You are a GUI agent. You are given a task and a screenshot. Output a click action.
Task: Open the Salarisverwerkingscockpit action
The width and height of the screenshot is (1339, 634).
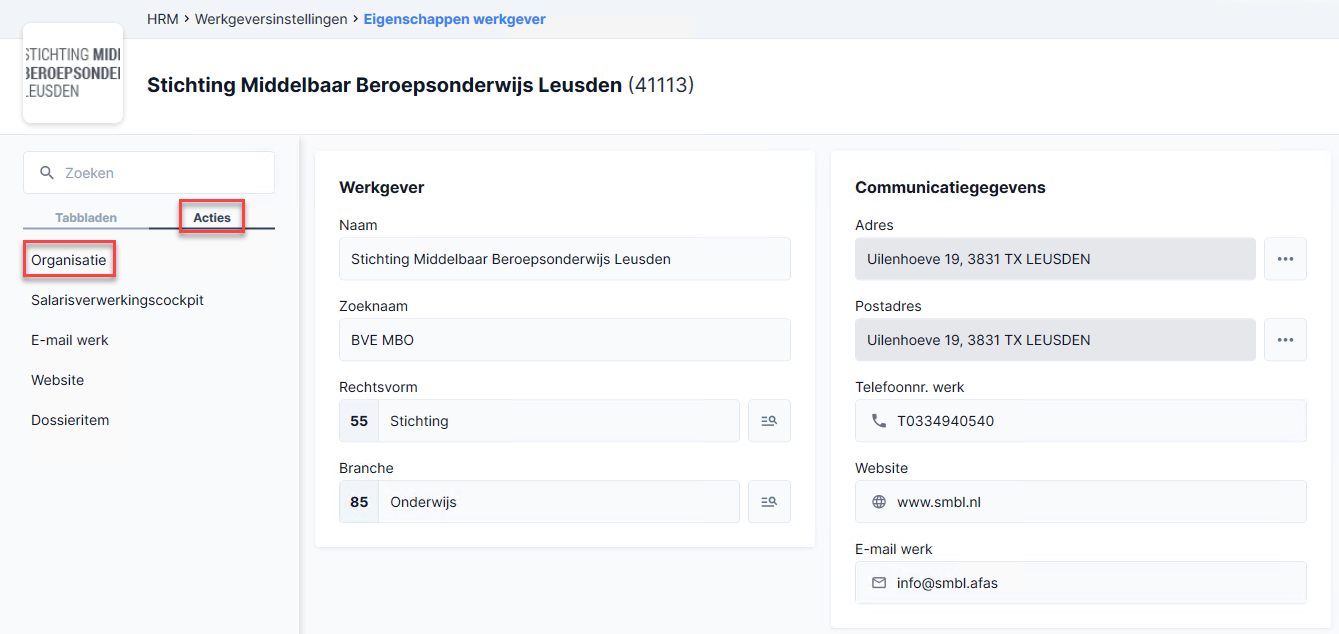(117, 300)
